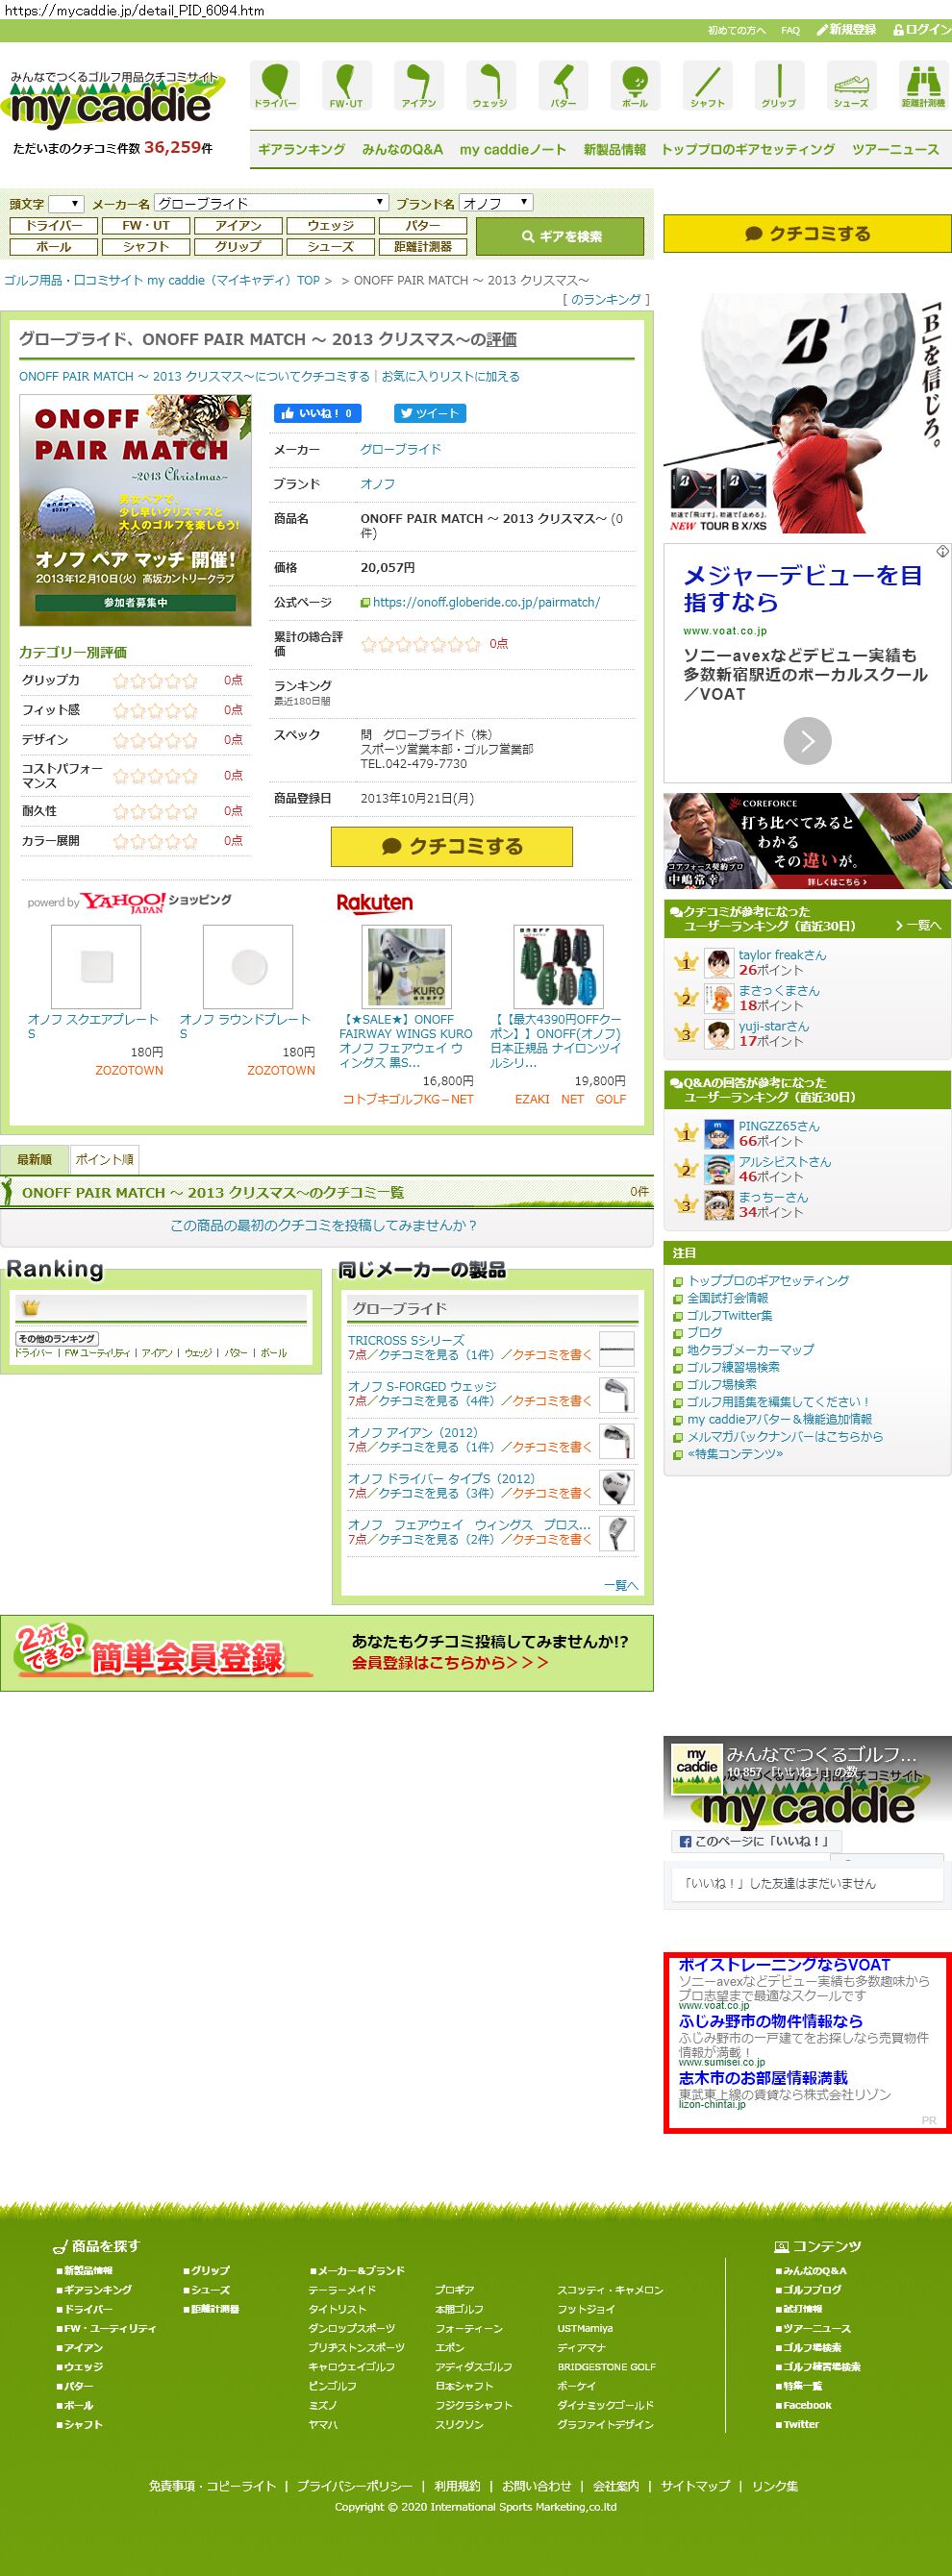The height and width of the screenshot is (2576, 952).
Task: Open the Putter category icon
Action: tap(563, 85)
